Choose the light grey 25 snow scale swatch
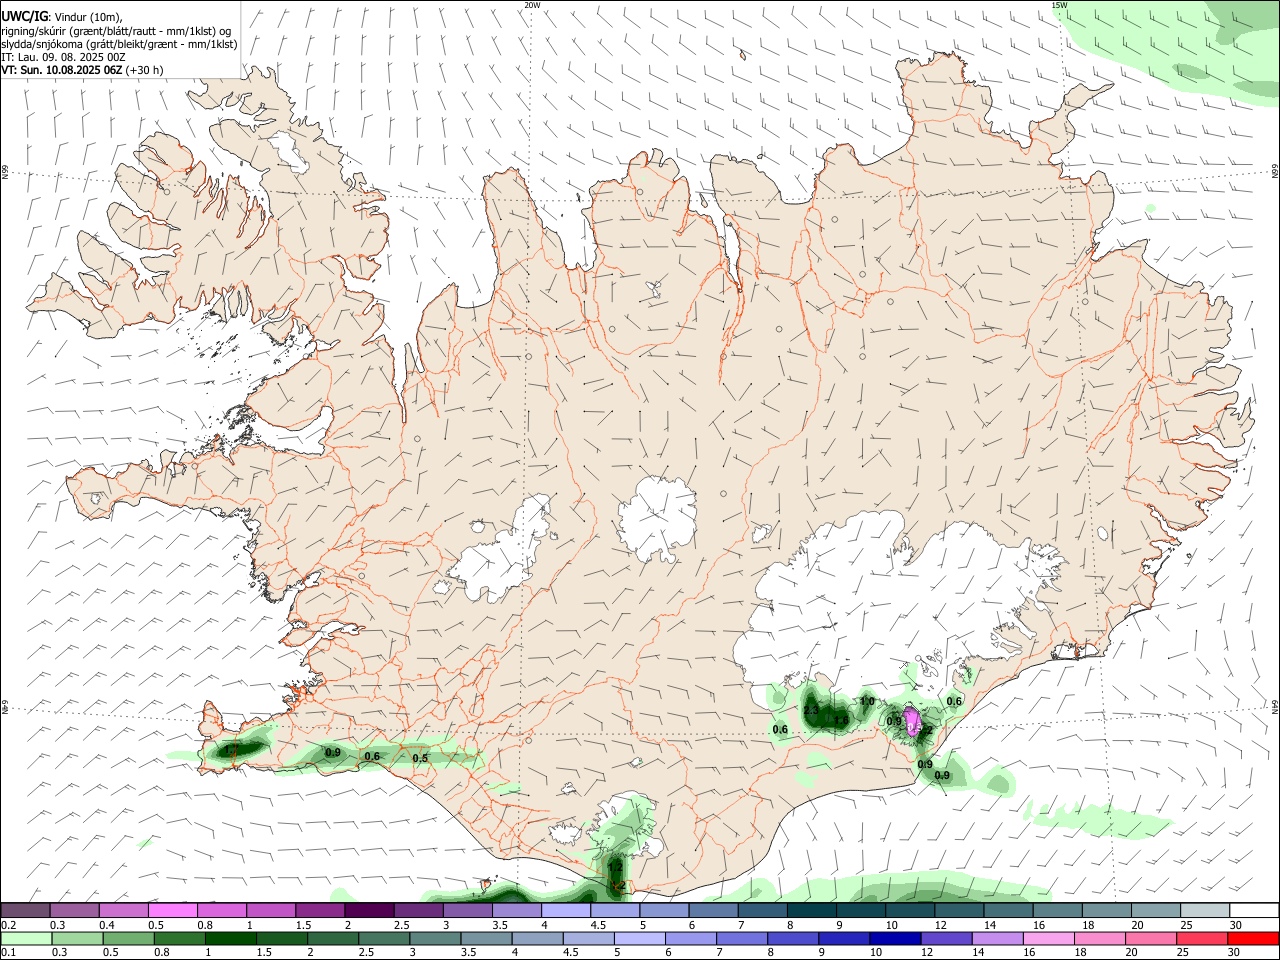This screenshot has height=960, width=1280. tap(1205, 910)
